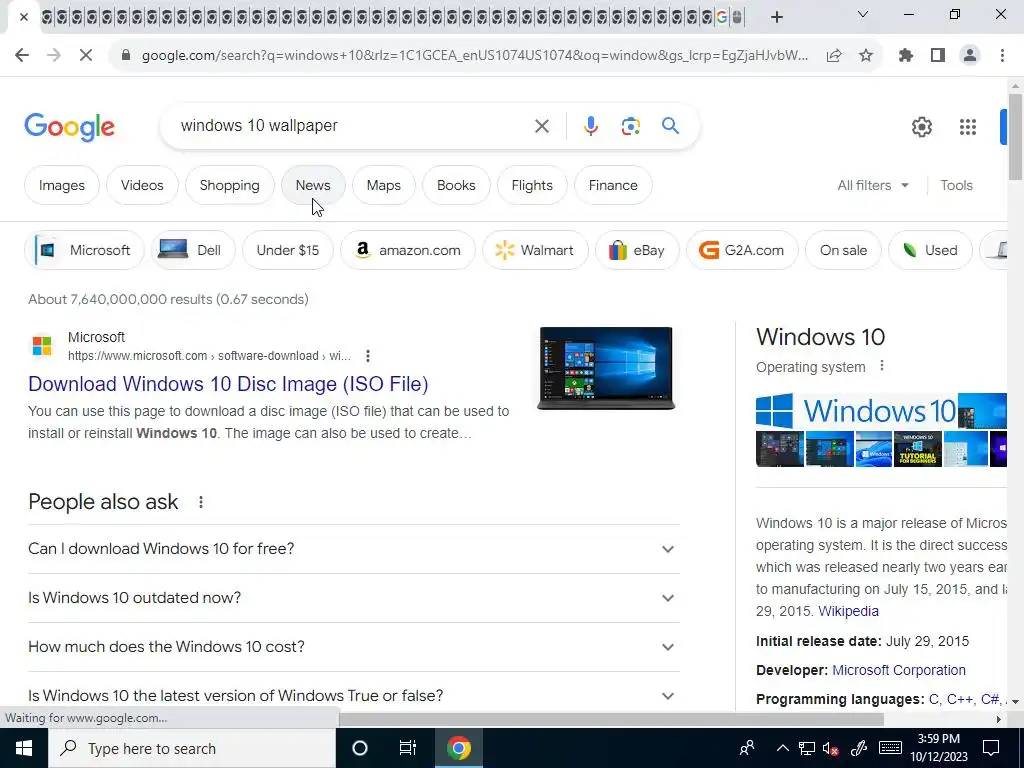Open the All filters dropdown

(873, 185)
